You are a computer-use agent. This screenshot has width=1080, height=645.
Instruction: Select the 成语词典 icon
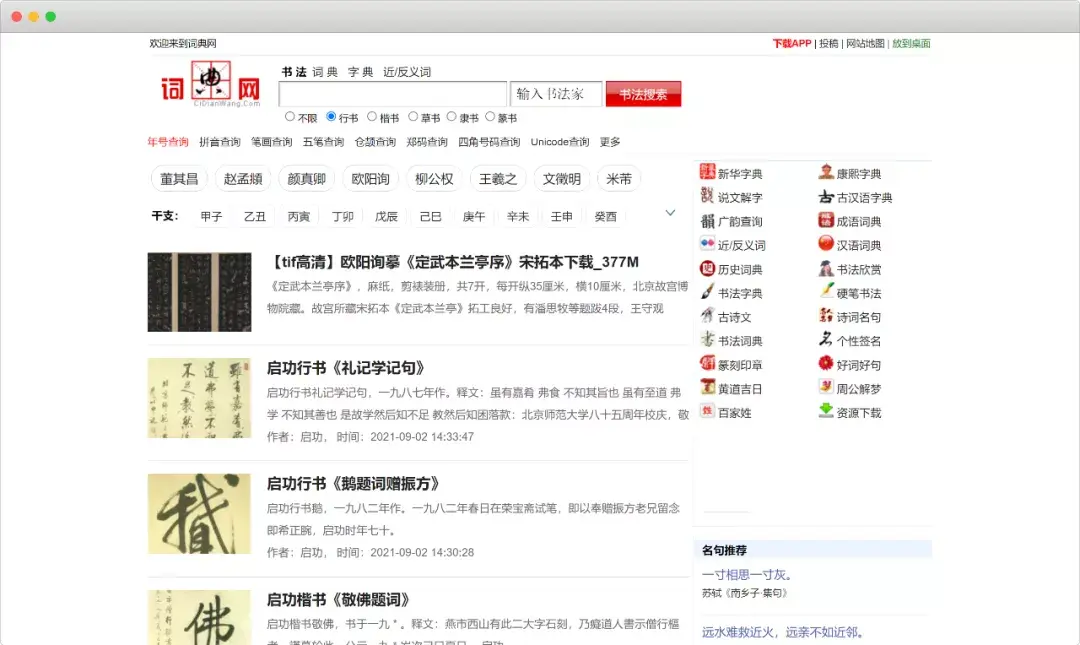tap(826, 221)
